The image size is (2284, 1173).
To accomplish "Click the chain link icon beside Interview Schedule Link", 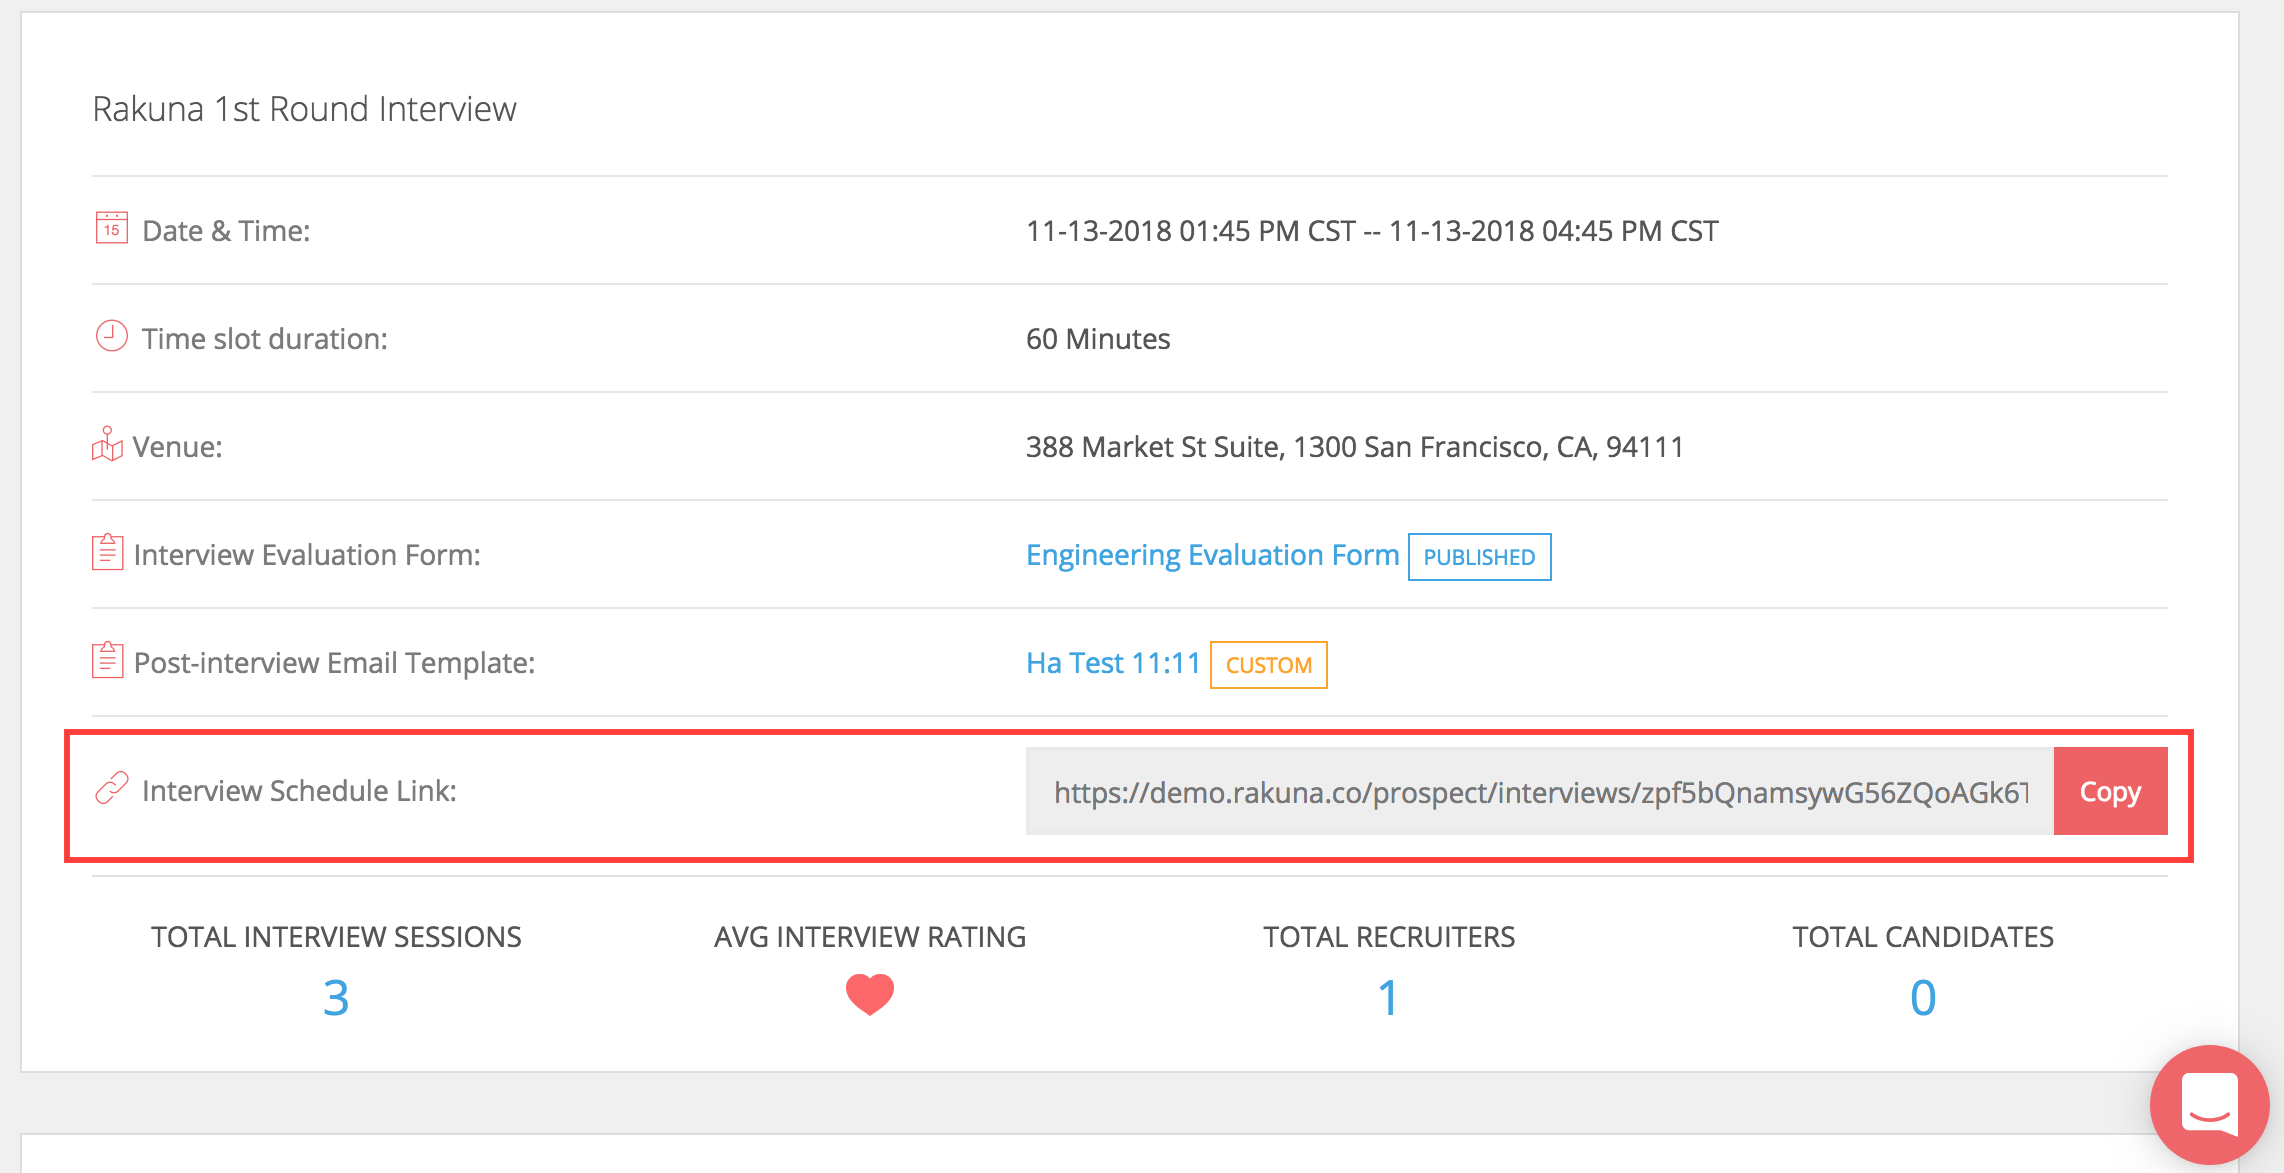I will click(x=111, y=789).
